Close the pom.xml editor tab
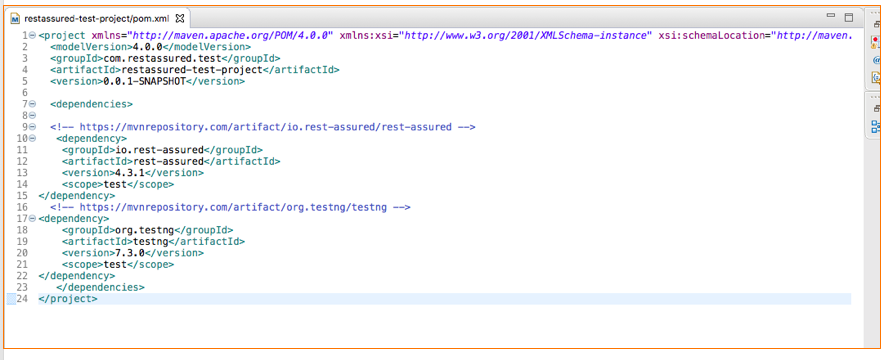 coord(180,19)
